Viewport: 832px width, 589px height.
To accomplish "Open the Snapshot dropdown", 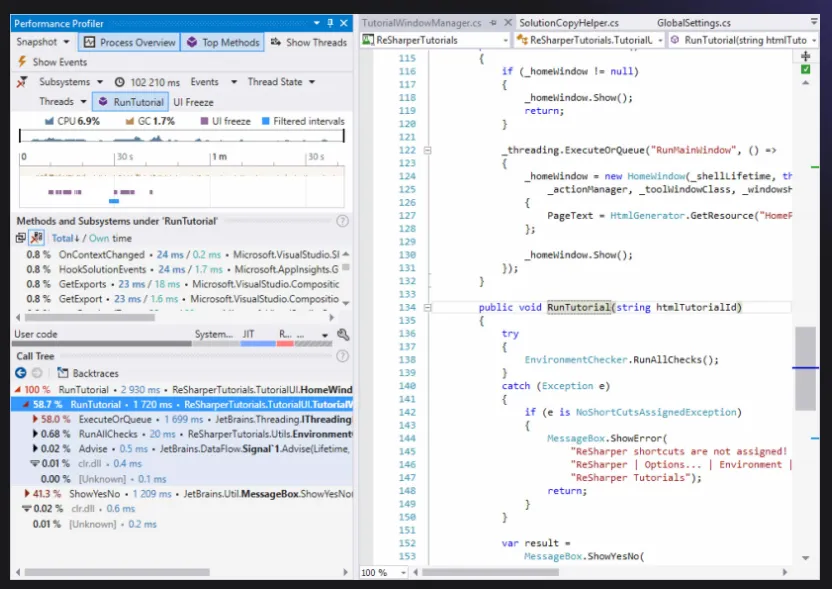I will click(x=43, y=42).
